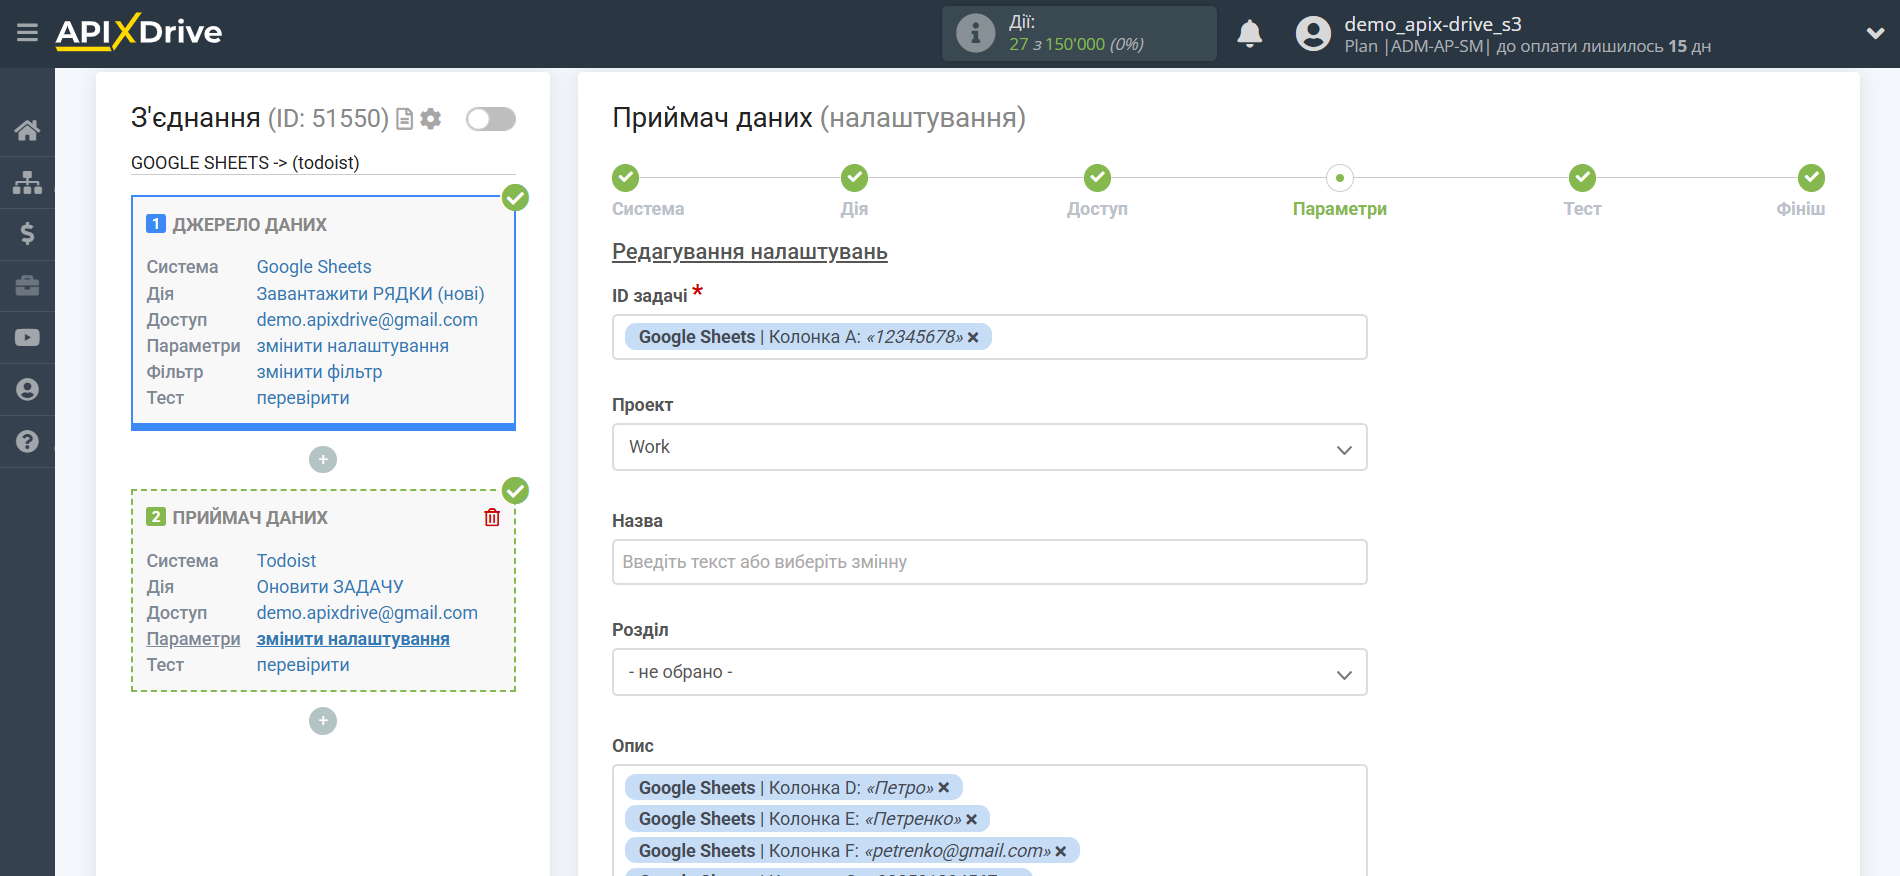Toggle the connection on/off switch

(x=491, y=119)
